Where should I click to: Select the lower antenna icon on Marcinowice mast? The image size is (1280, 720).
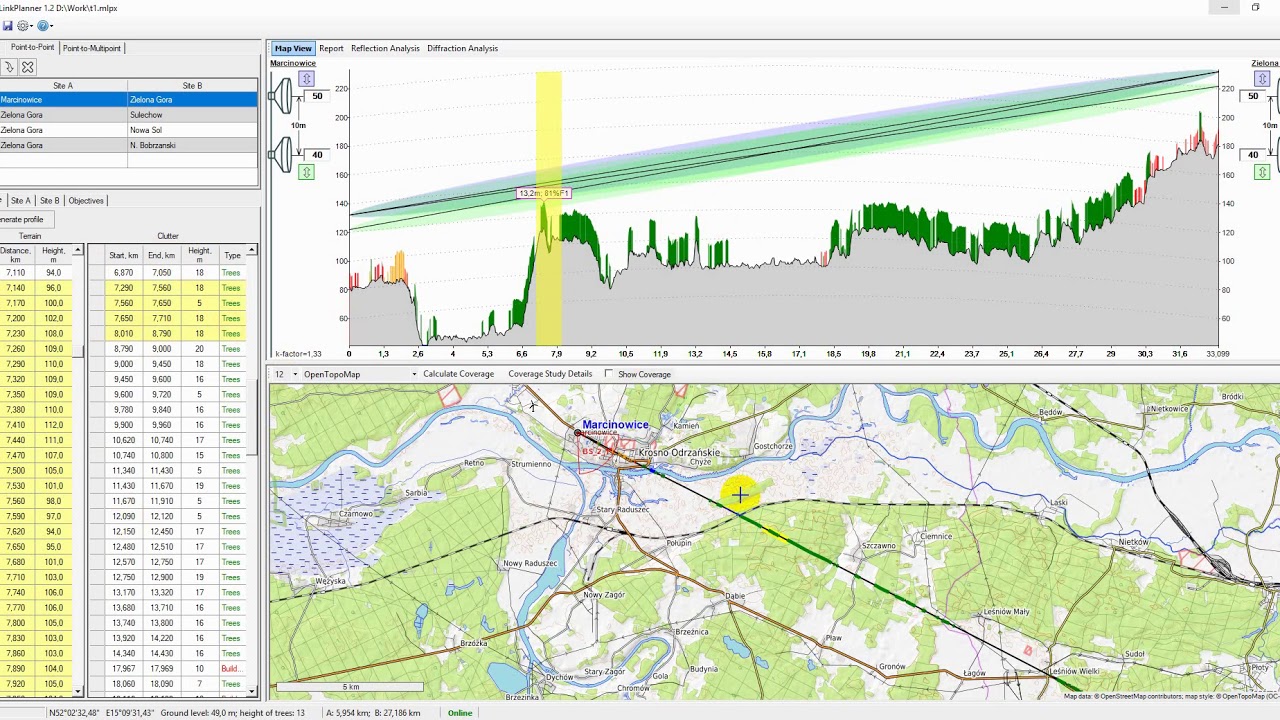click(286, 152)
